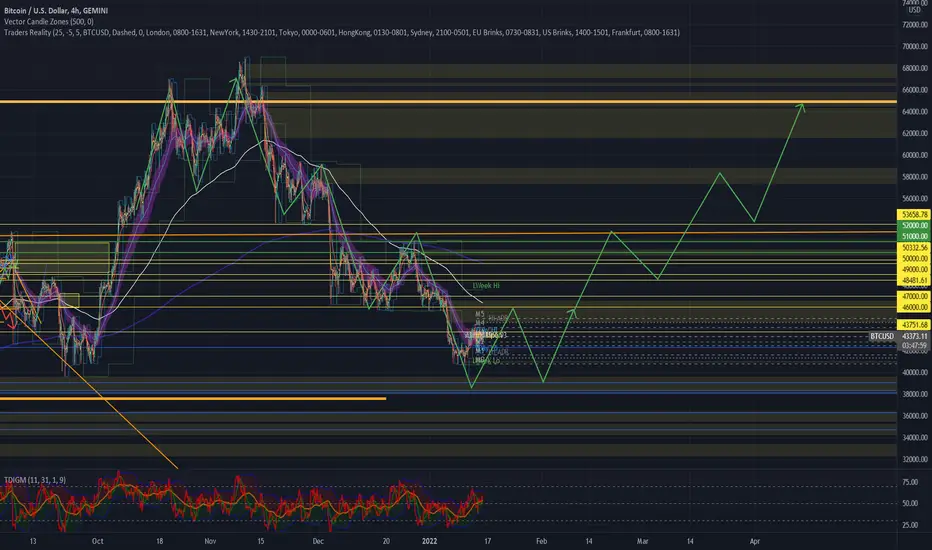The image size is (932, 550).
Task: Click 58000.00 on the price scale
Action: click(x=915, y=177)
